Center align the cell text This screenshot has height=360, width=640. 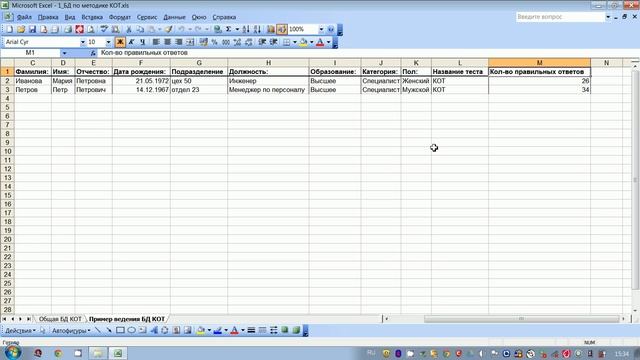pos(167,42)
